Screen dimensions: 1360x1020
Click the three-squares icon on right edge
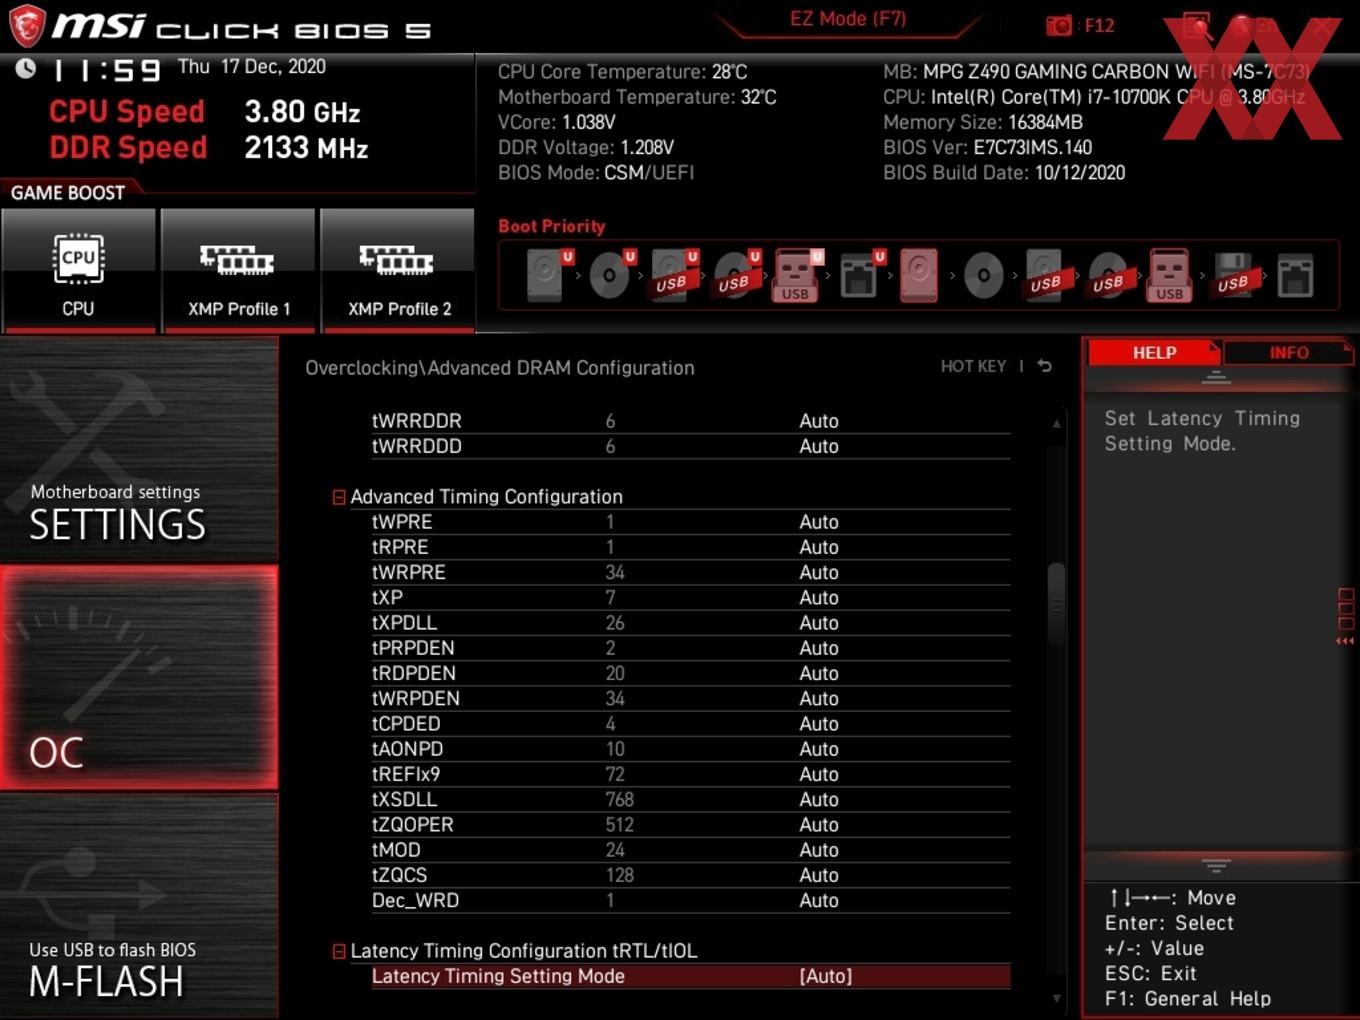point(1346,609)
